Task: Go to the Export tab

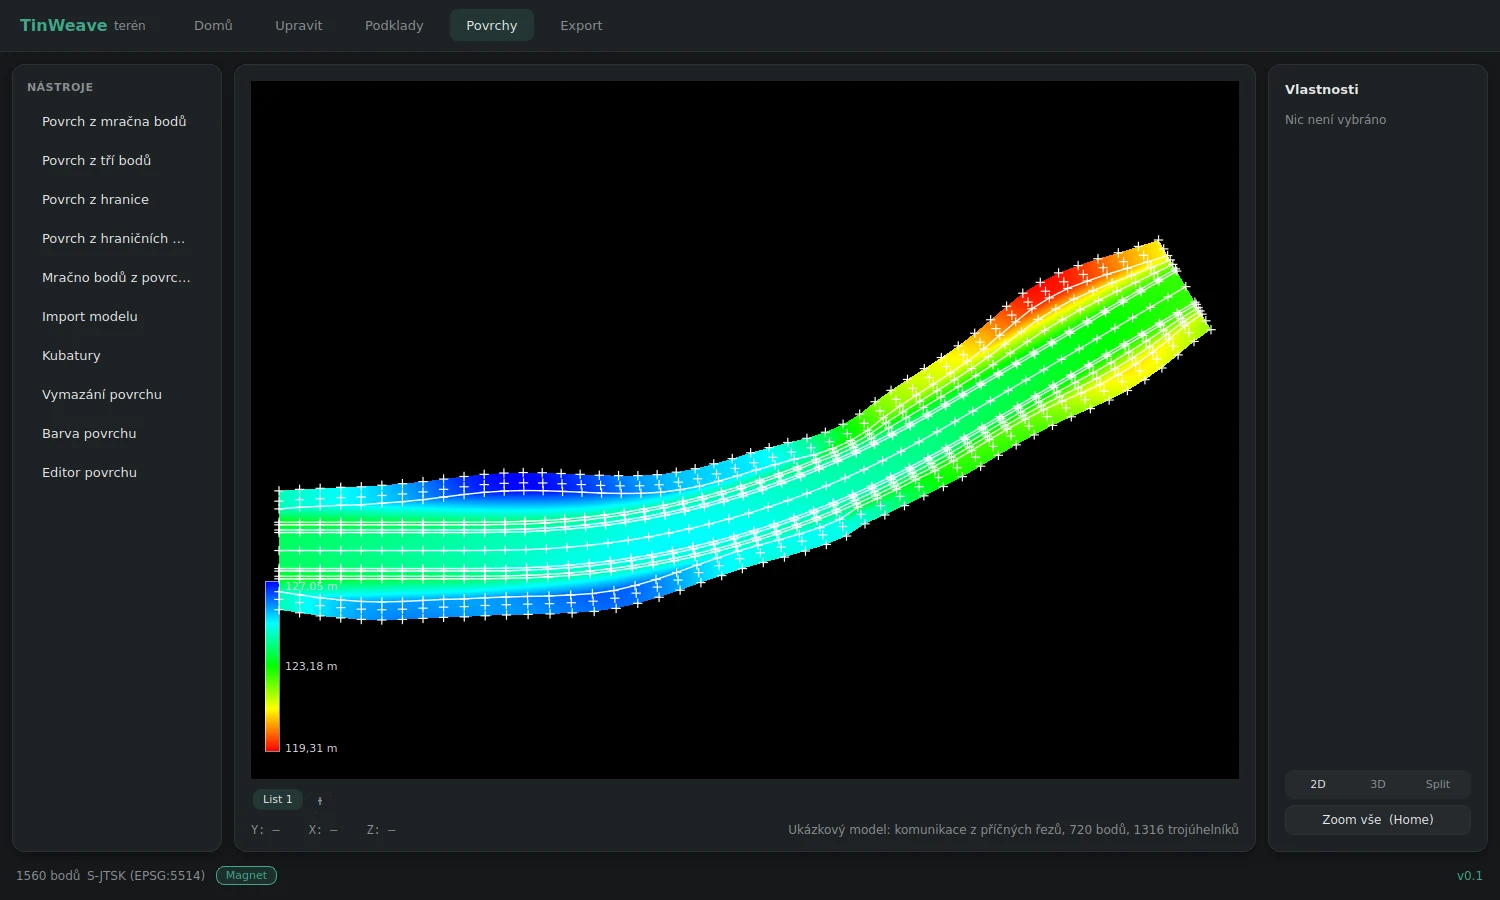Action: [x=581, y=25]
